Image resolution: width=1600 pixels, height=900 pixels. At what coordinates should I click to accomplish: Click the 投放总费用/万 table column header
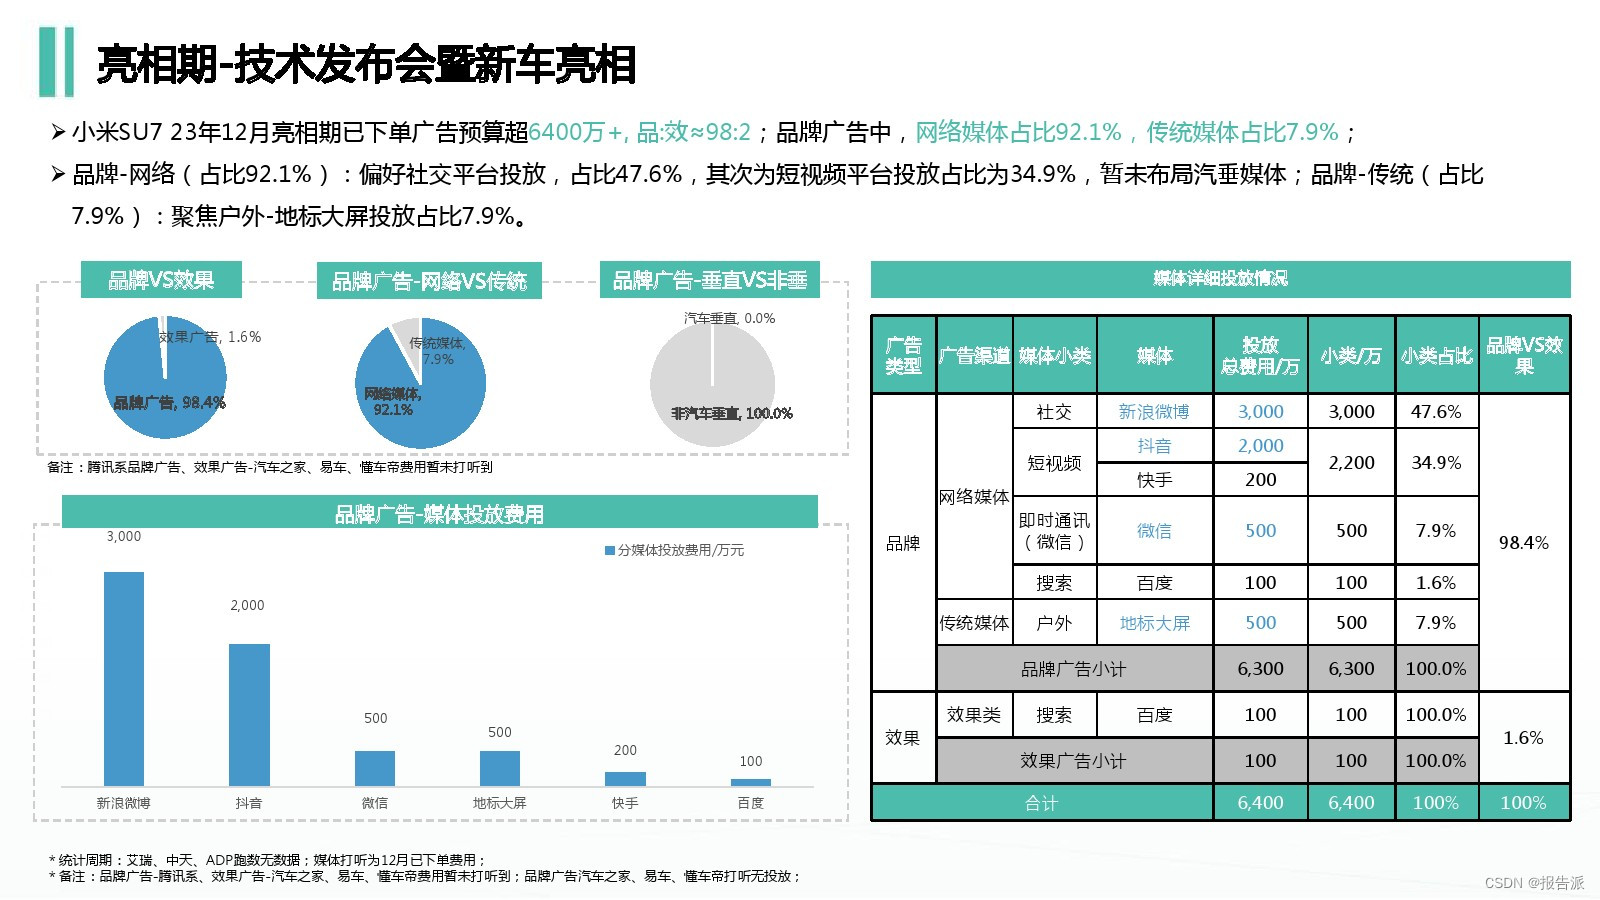1261,355
